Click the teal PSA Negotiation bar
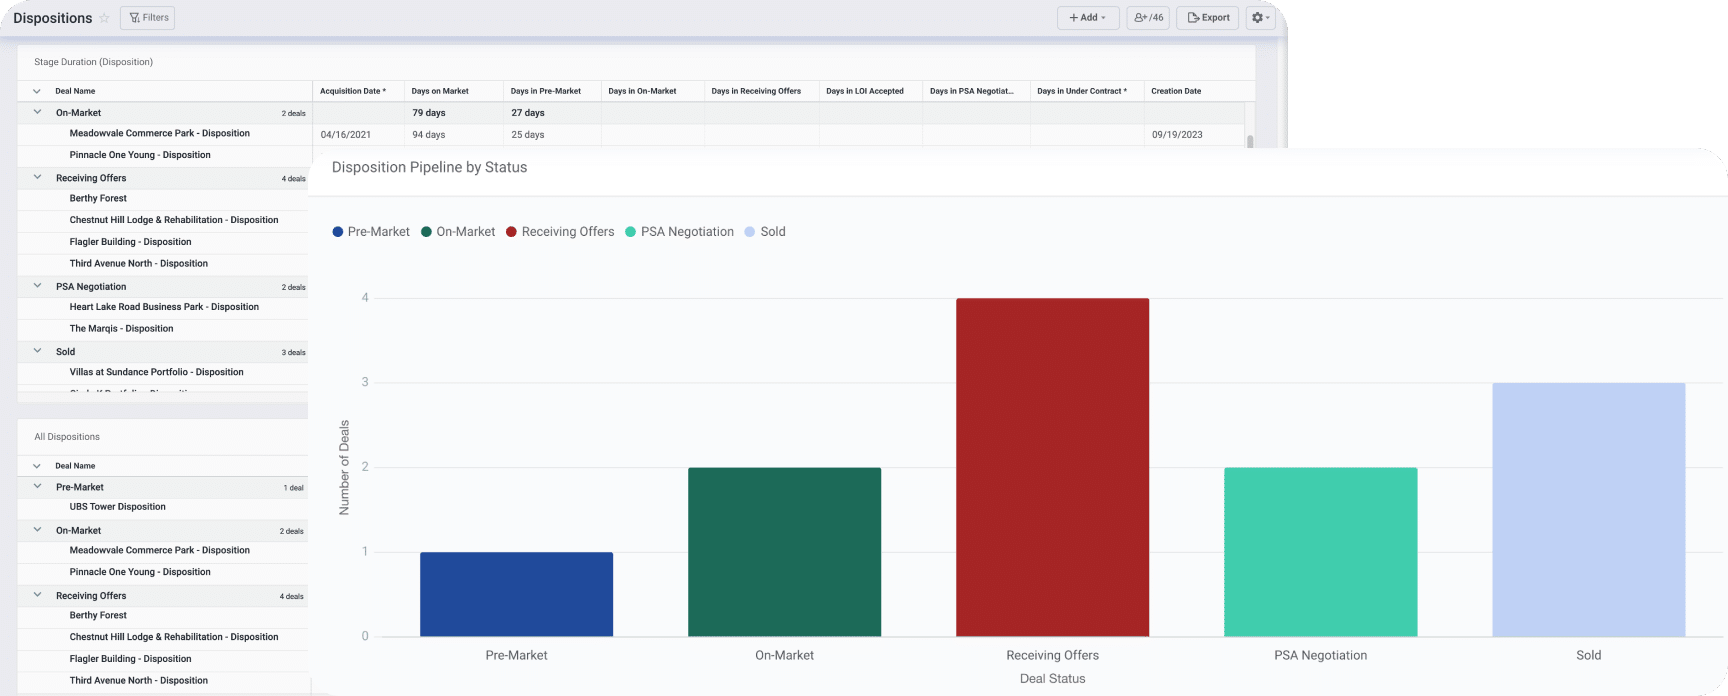The width and height of the screenshot is (1728, 696). (x=1320, y=552)
